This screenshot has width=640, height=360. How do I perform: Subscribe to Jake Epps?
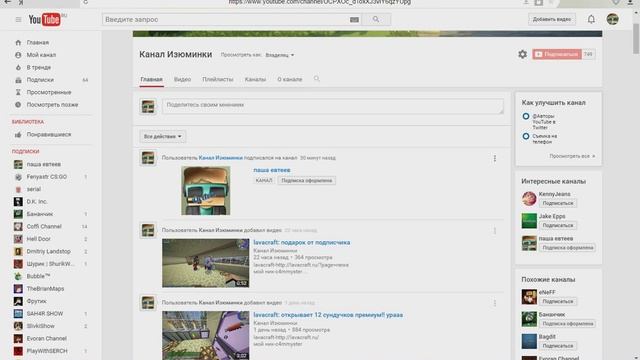pyautogui.click(x=558, y=225)
